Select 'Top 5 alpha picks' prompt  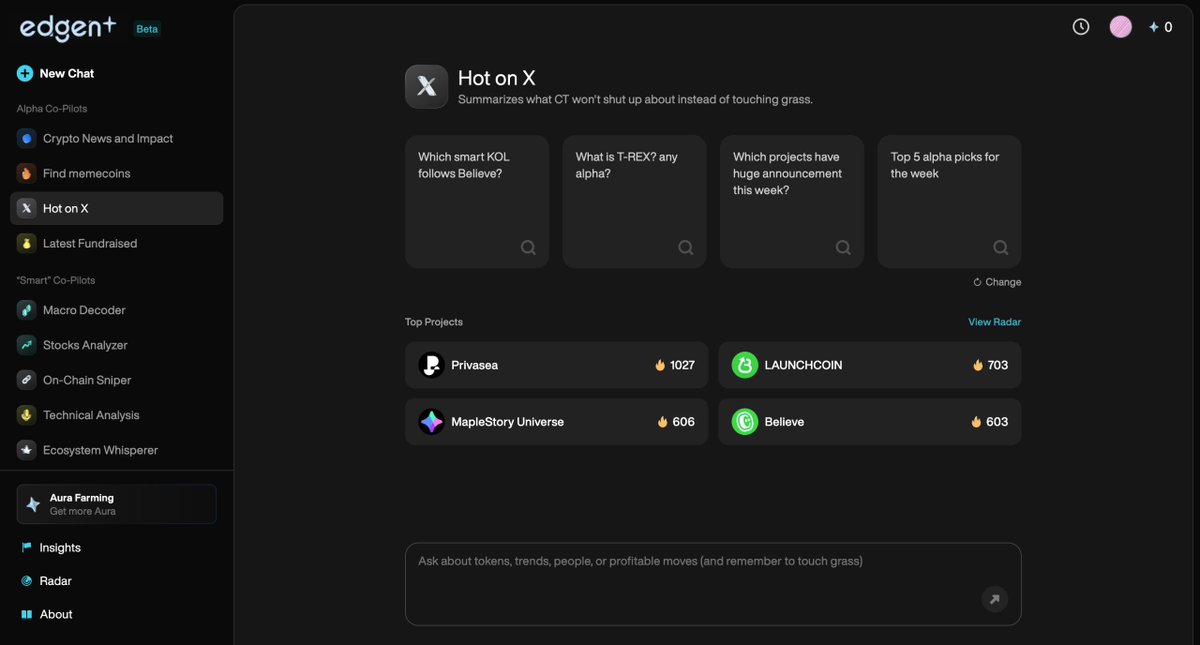coord(950,201)
